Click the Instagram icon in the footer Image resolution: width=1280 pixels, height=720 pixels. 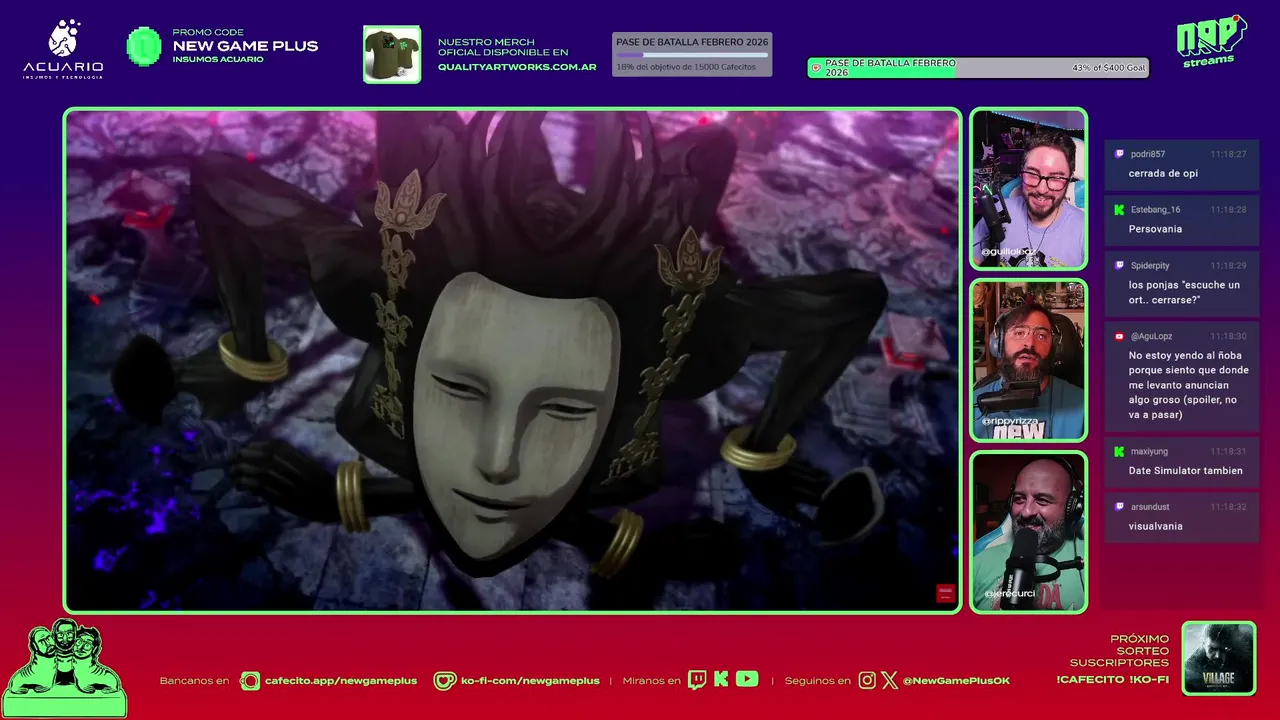click(867, 681)
